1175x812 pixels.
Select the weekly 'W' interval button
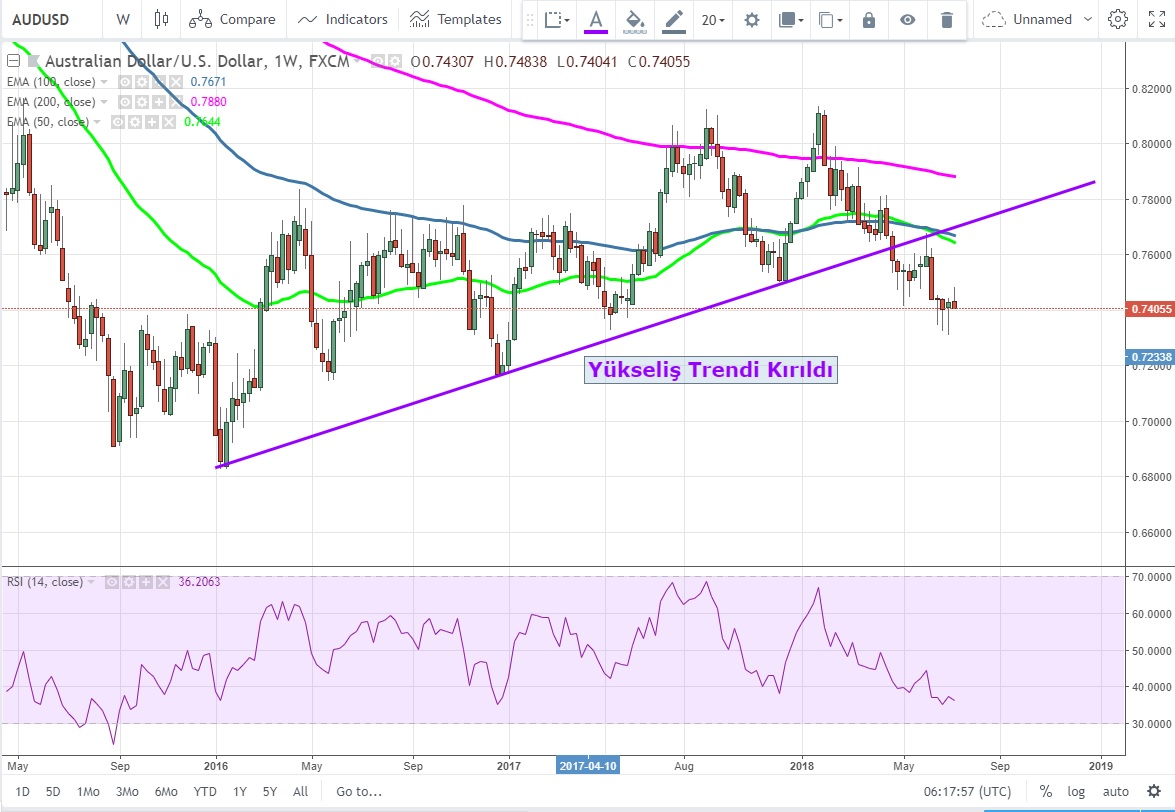click(x=122, y=19)
